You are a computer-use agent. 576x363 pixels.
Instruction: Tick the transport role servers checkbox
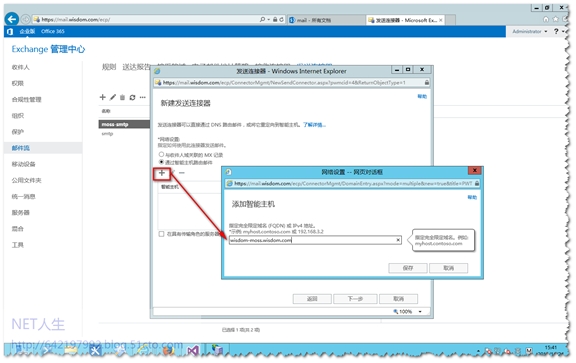point(161,234)
